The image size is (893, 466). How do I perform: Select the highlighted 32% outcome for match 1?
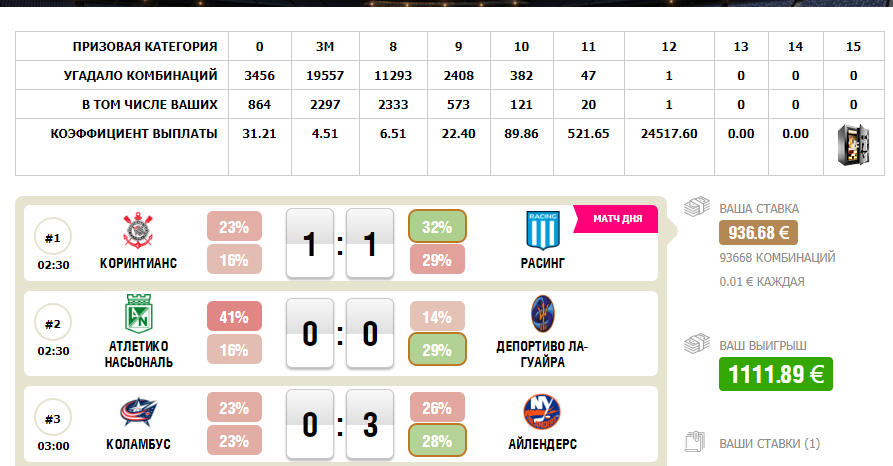437,227
